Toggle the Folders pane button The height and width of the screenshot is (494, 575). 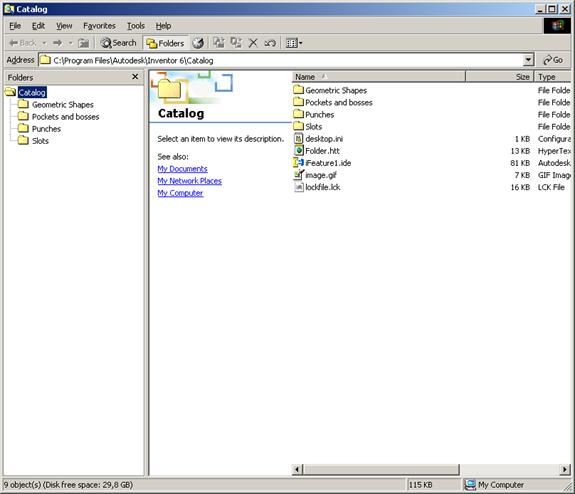click(x=165, y=43)
